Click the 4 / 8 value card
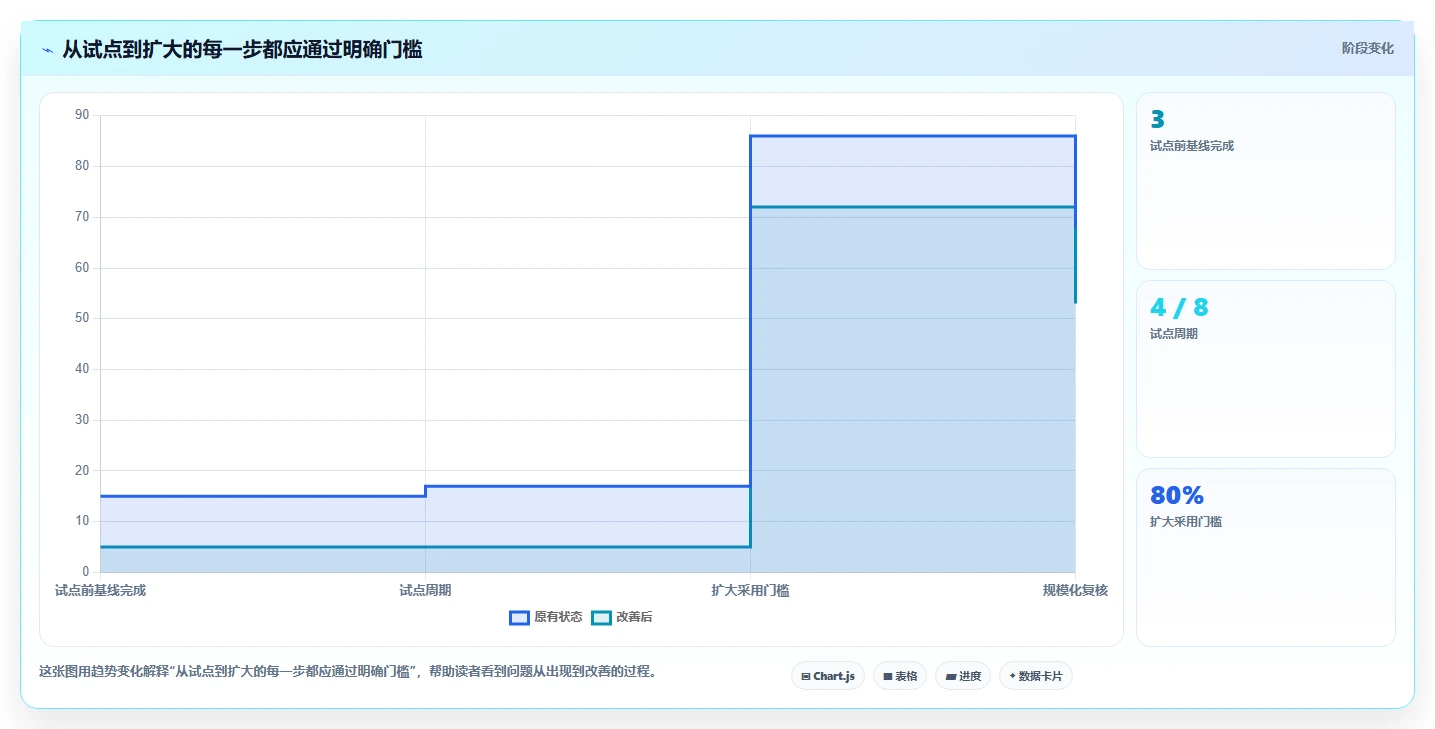Image resolution: width=1435 pixels, height=729 pixels. point(1265,368)
